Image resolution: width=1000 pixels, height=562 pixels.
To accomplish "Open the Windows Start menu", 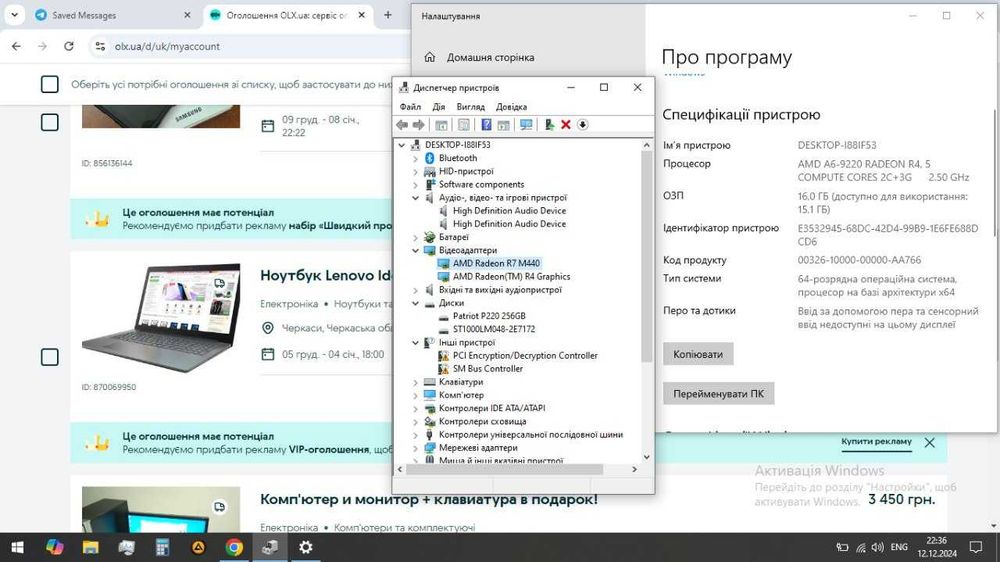I will pyautogui.click(x=18, y=547).
